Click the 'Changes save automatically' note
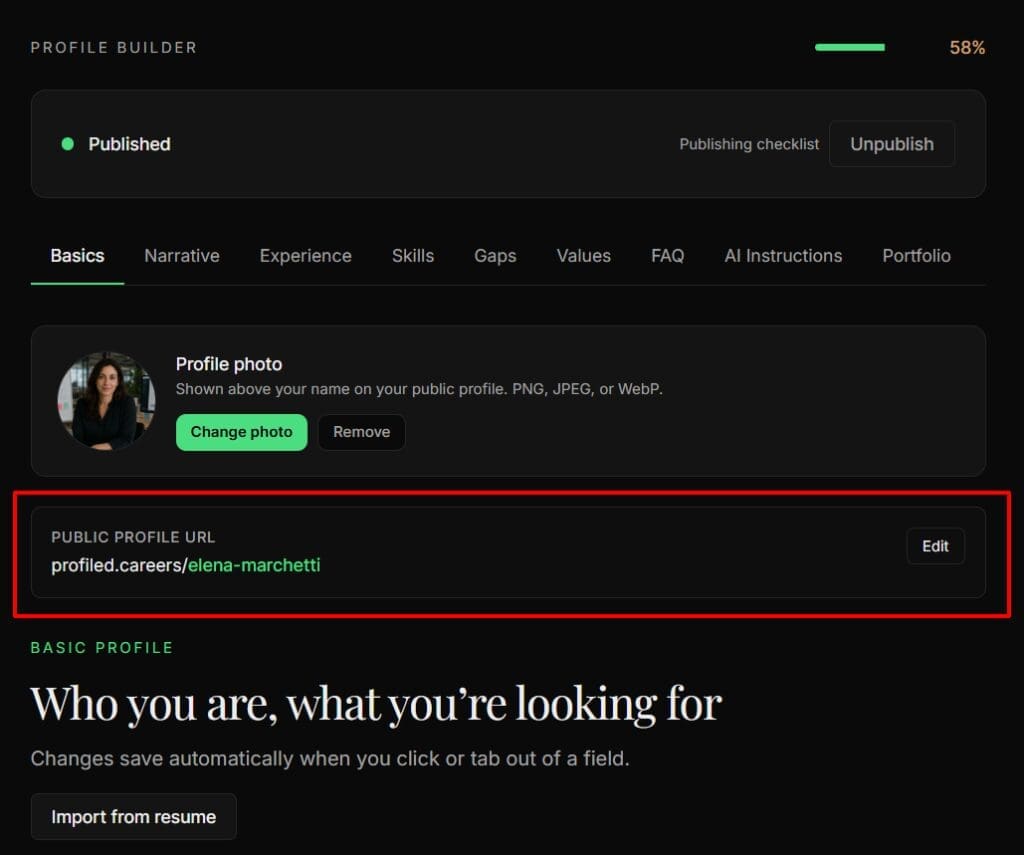Image resolution: width=1024 pixels, height=855 pixels. 330,758
